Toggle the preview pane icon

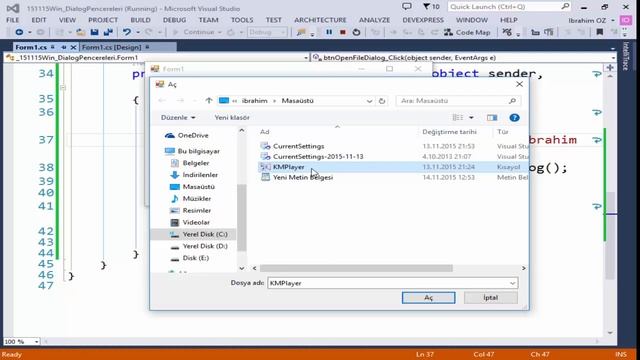click(x=492, y=118)
